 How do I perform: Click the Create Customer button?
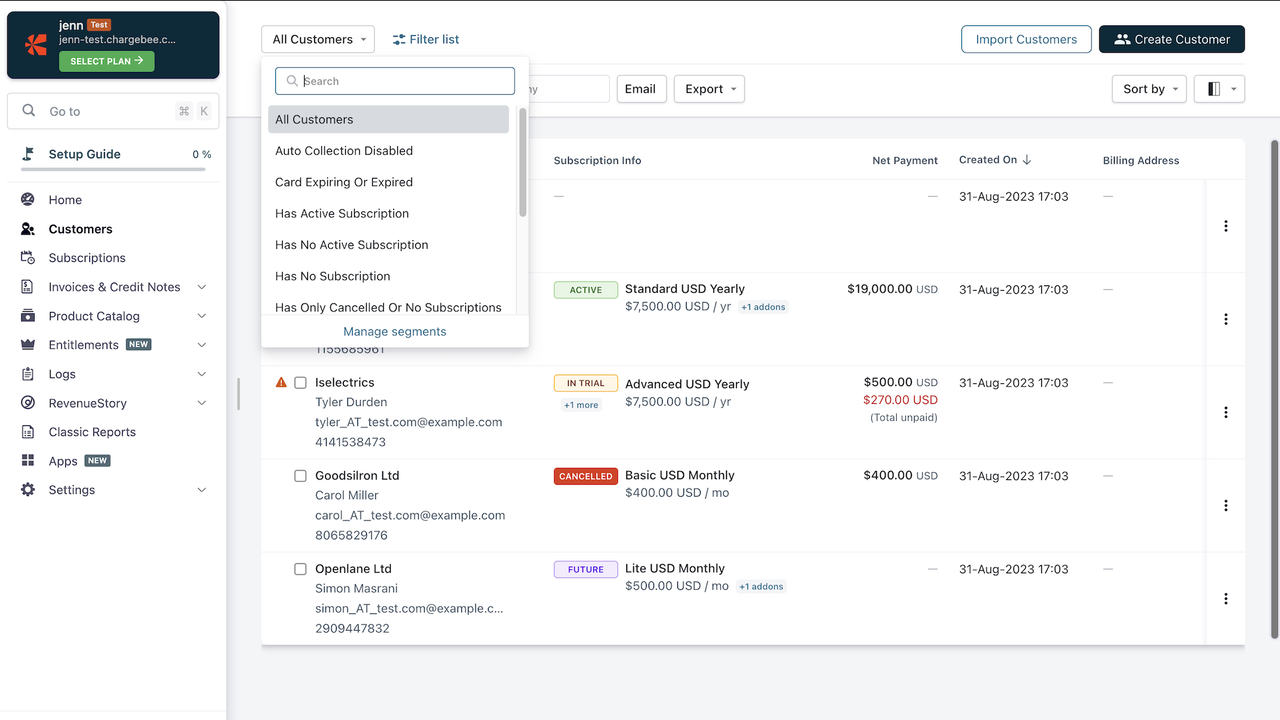tap(1171, 39)
